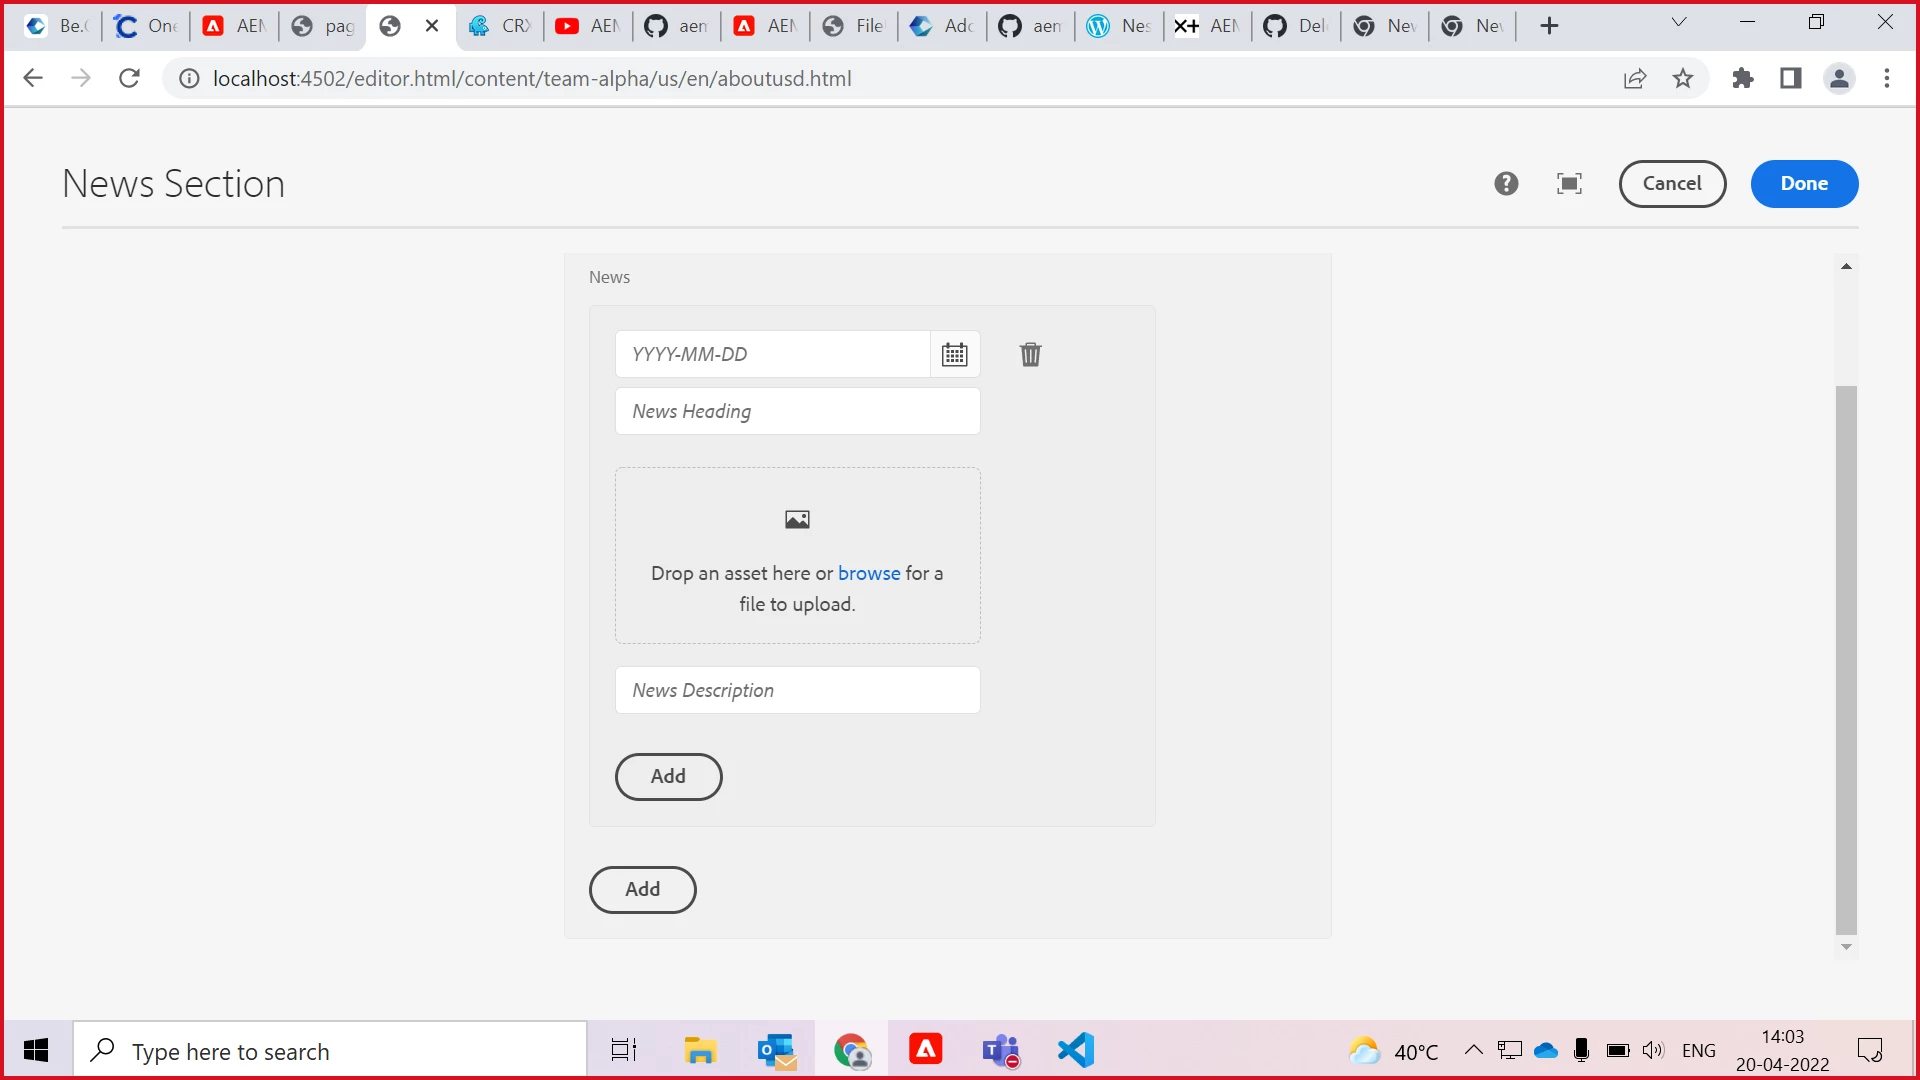
Task: Expand the browser tab search chevron
Action: click(1679, 23)
